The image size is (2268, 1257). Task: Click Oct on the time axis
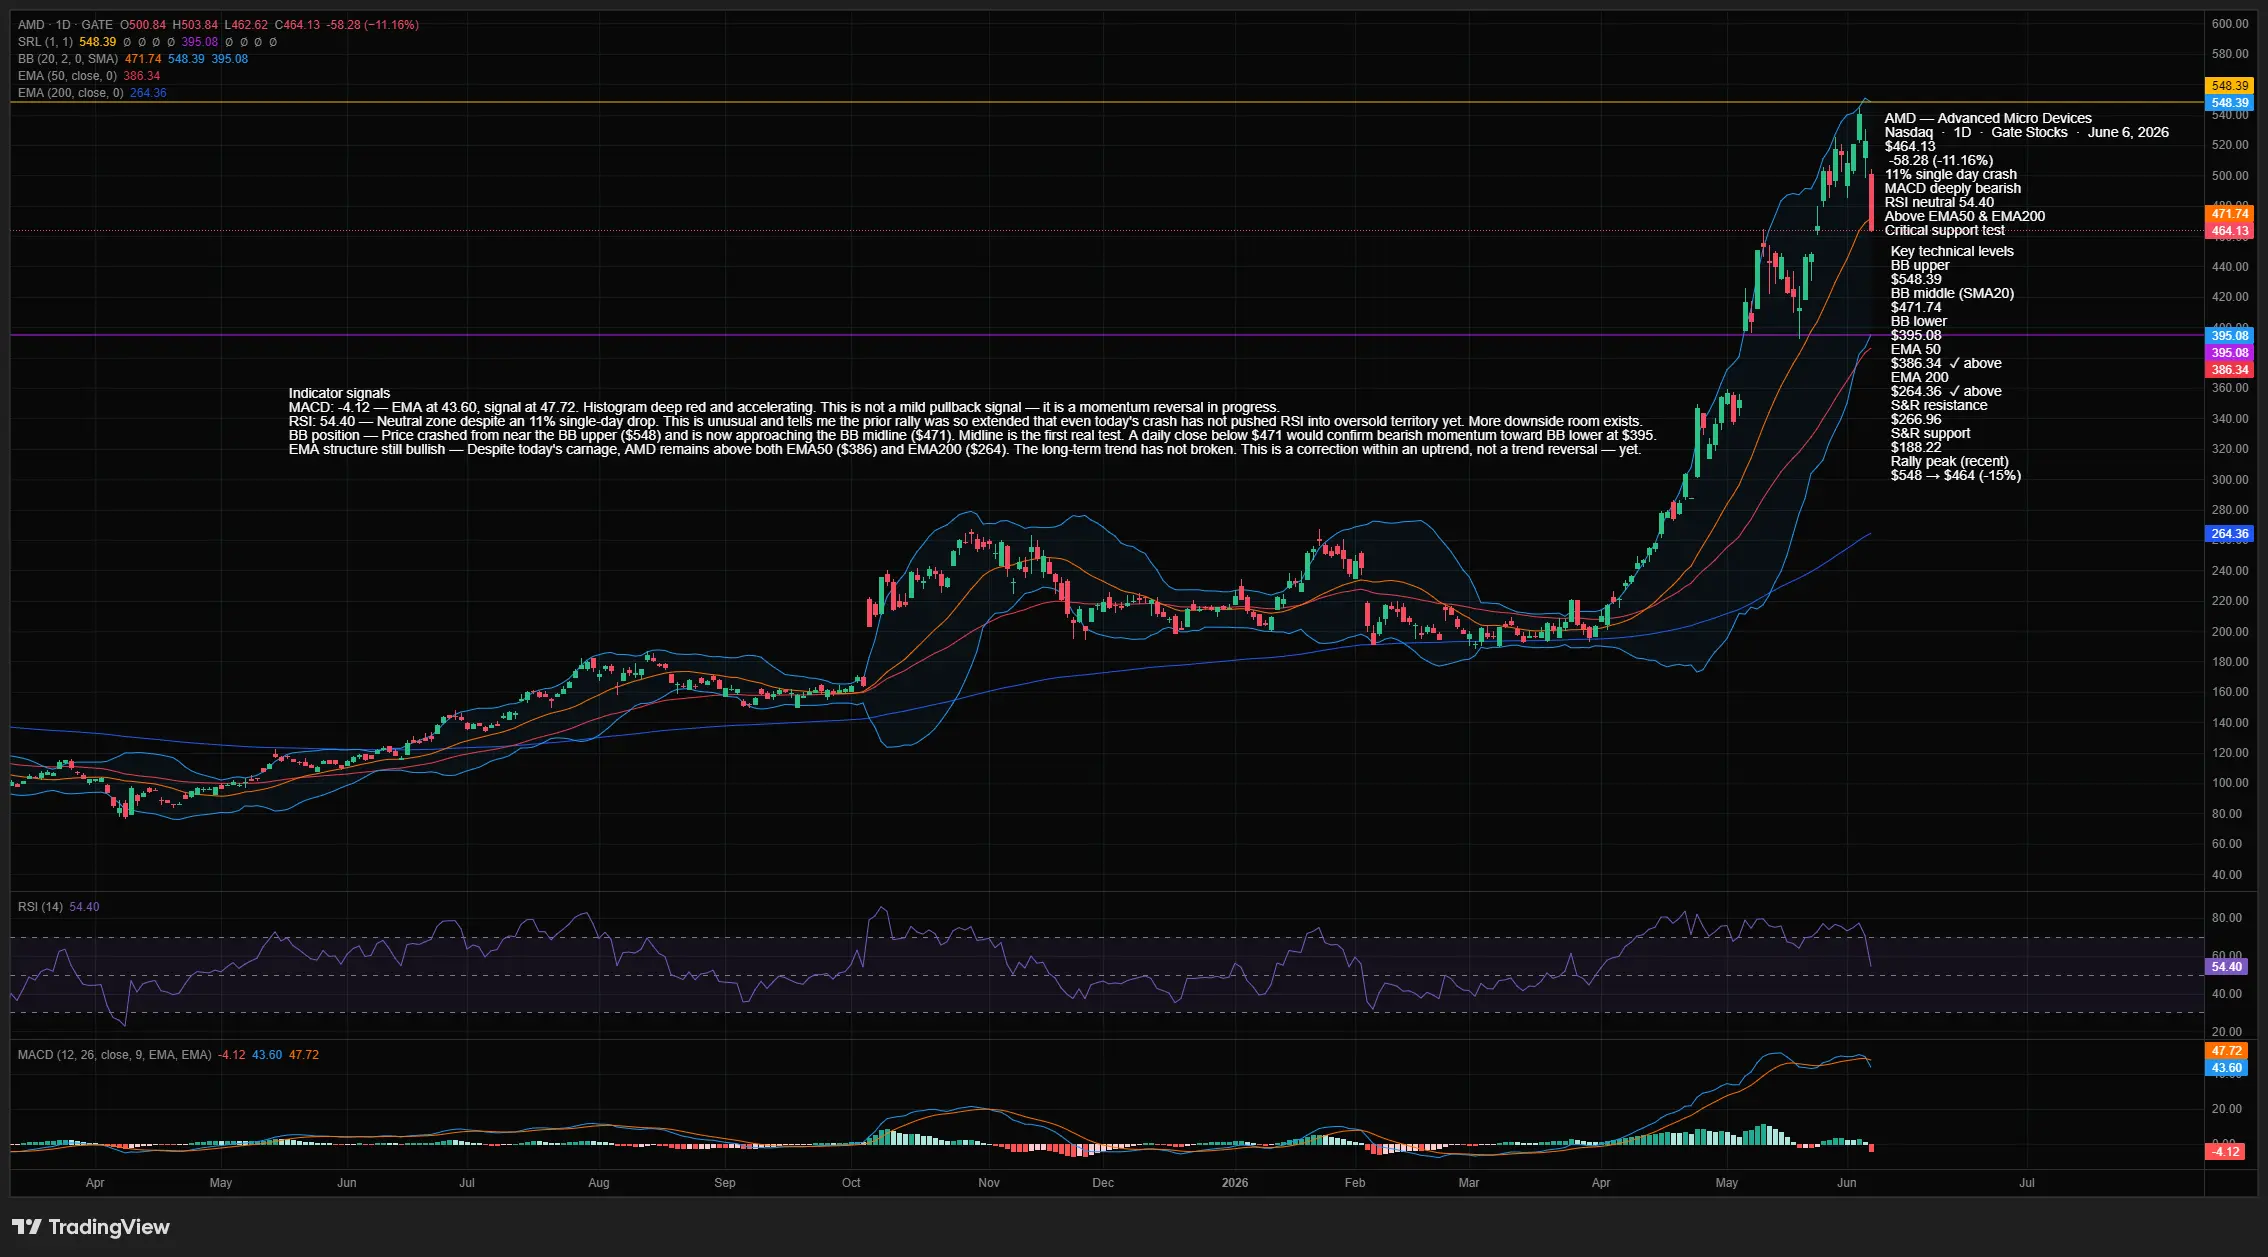tap(851, 1183)
